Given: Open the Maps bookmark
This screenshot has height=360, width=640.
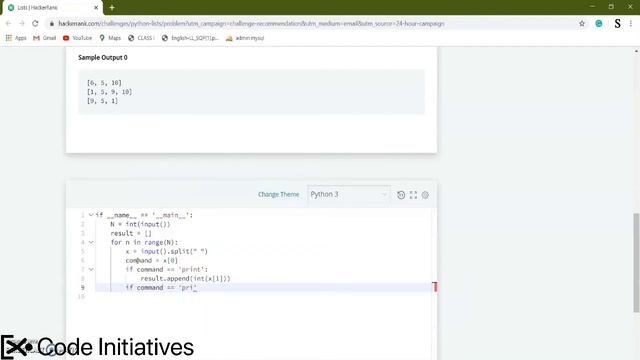Looking at the screenshot, I should pyautogui.click(x=110, y=38).
